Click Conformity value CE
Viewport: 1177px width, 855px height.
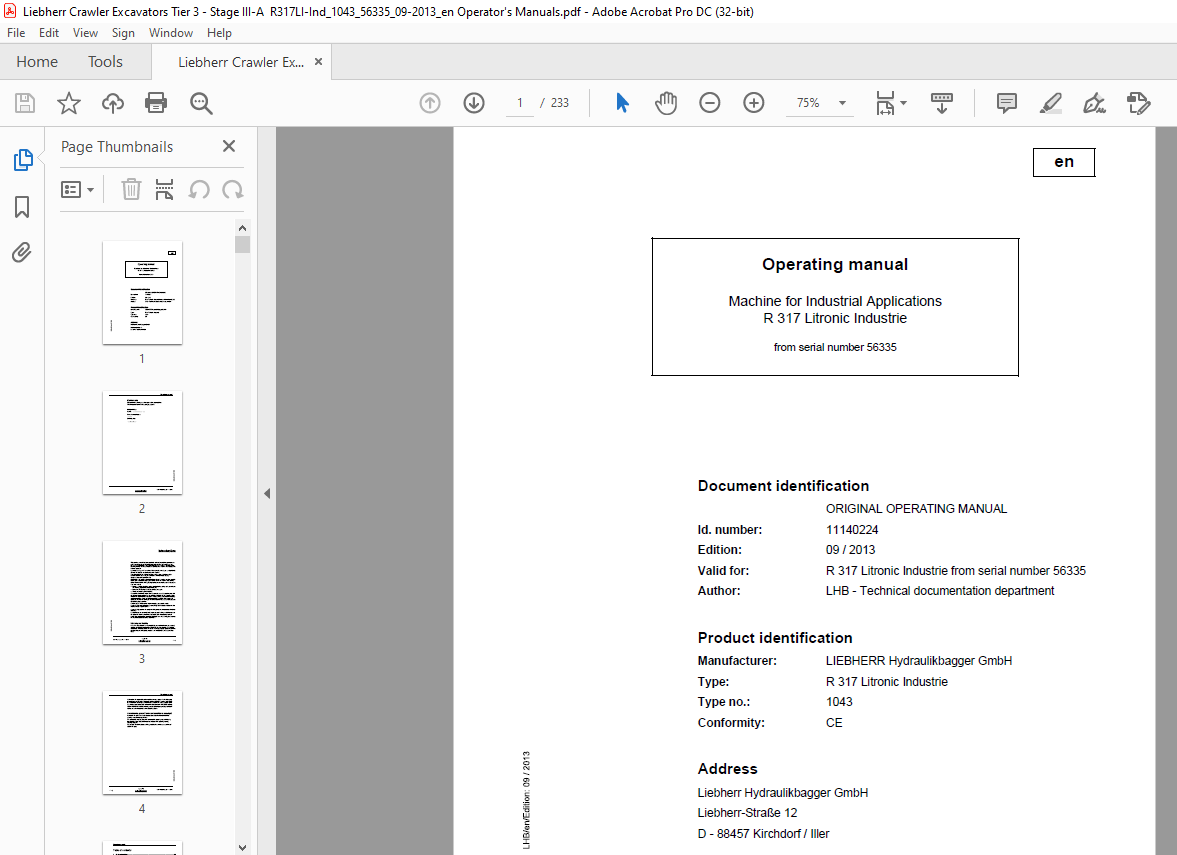834,723
